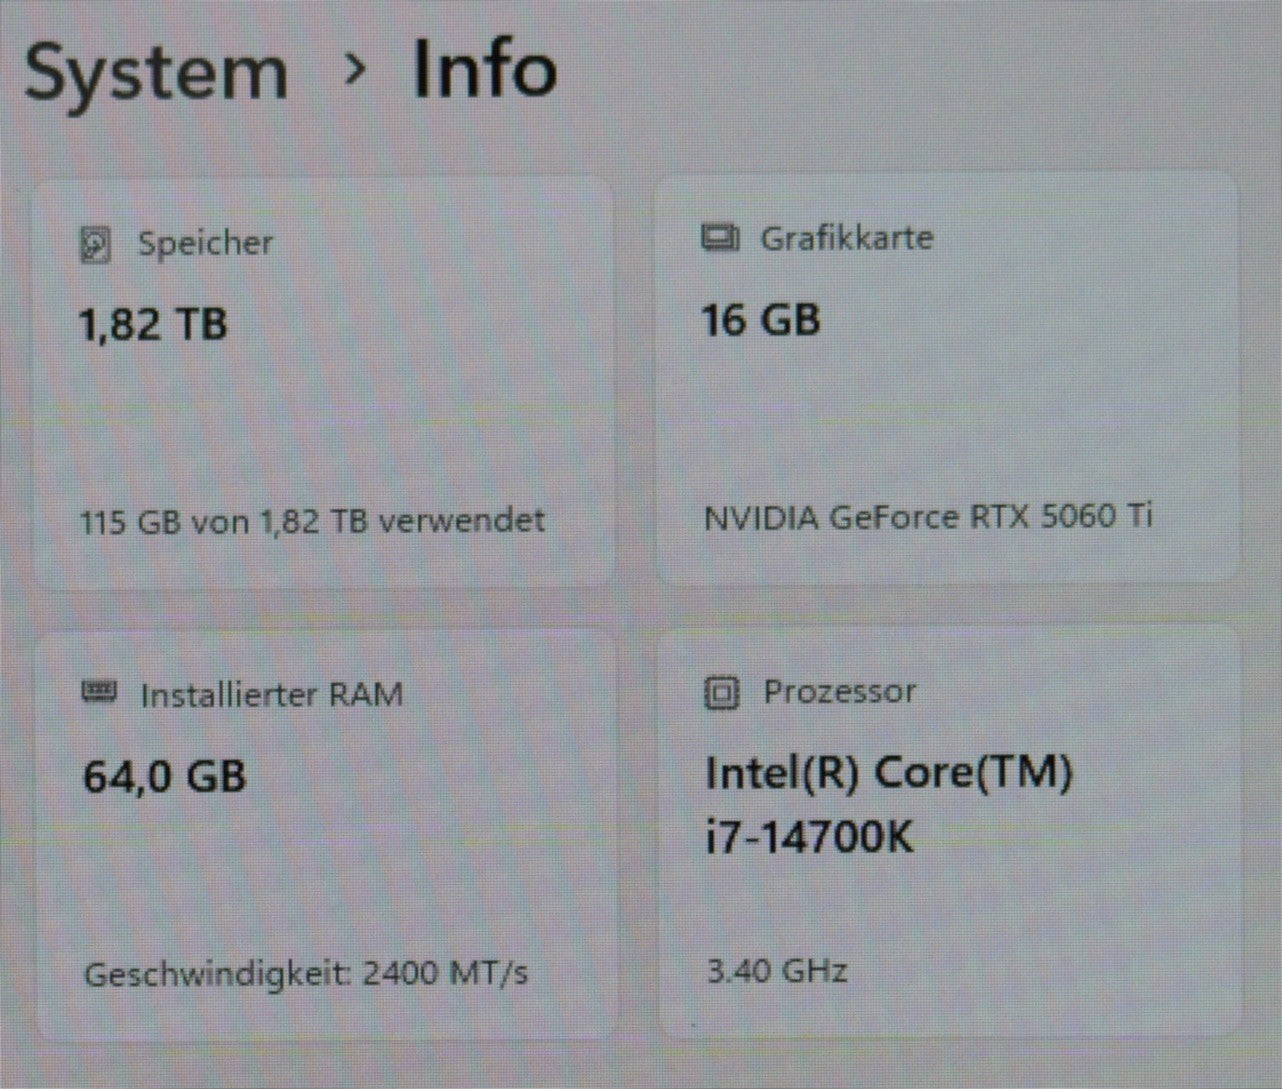Click the Prozessor chip icon
Screen dimensions: 1282x1089
coord(721,692)
